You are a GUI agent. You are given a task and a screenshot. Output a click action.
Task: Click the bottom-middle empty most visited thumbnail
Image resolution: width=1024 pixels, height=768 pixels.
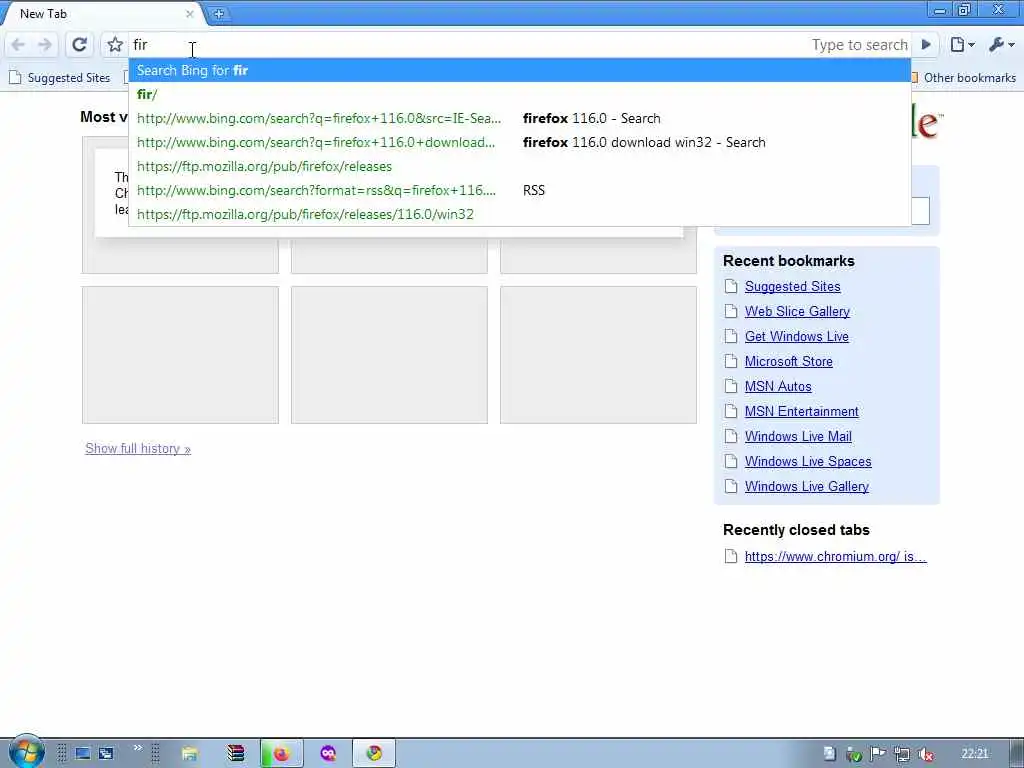[389, 355]
